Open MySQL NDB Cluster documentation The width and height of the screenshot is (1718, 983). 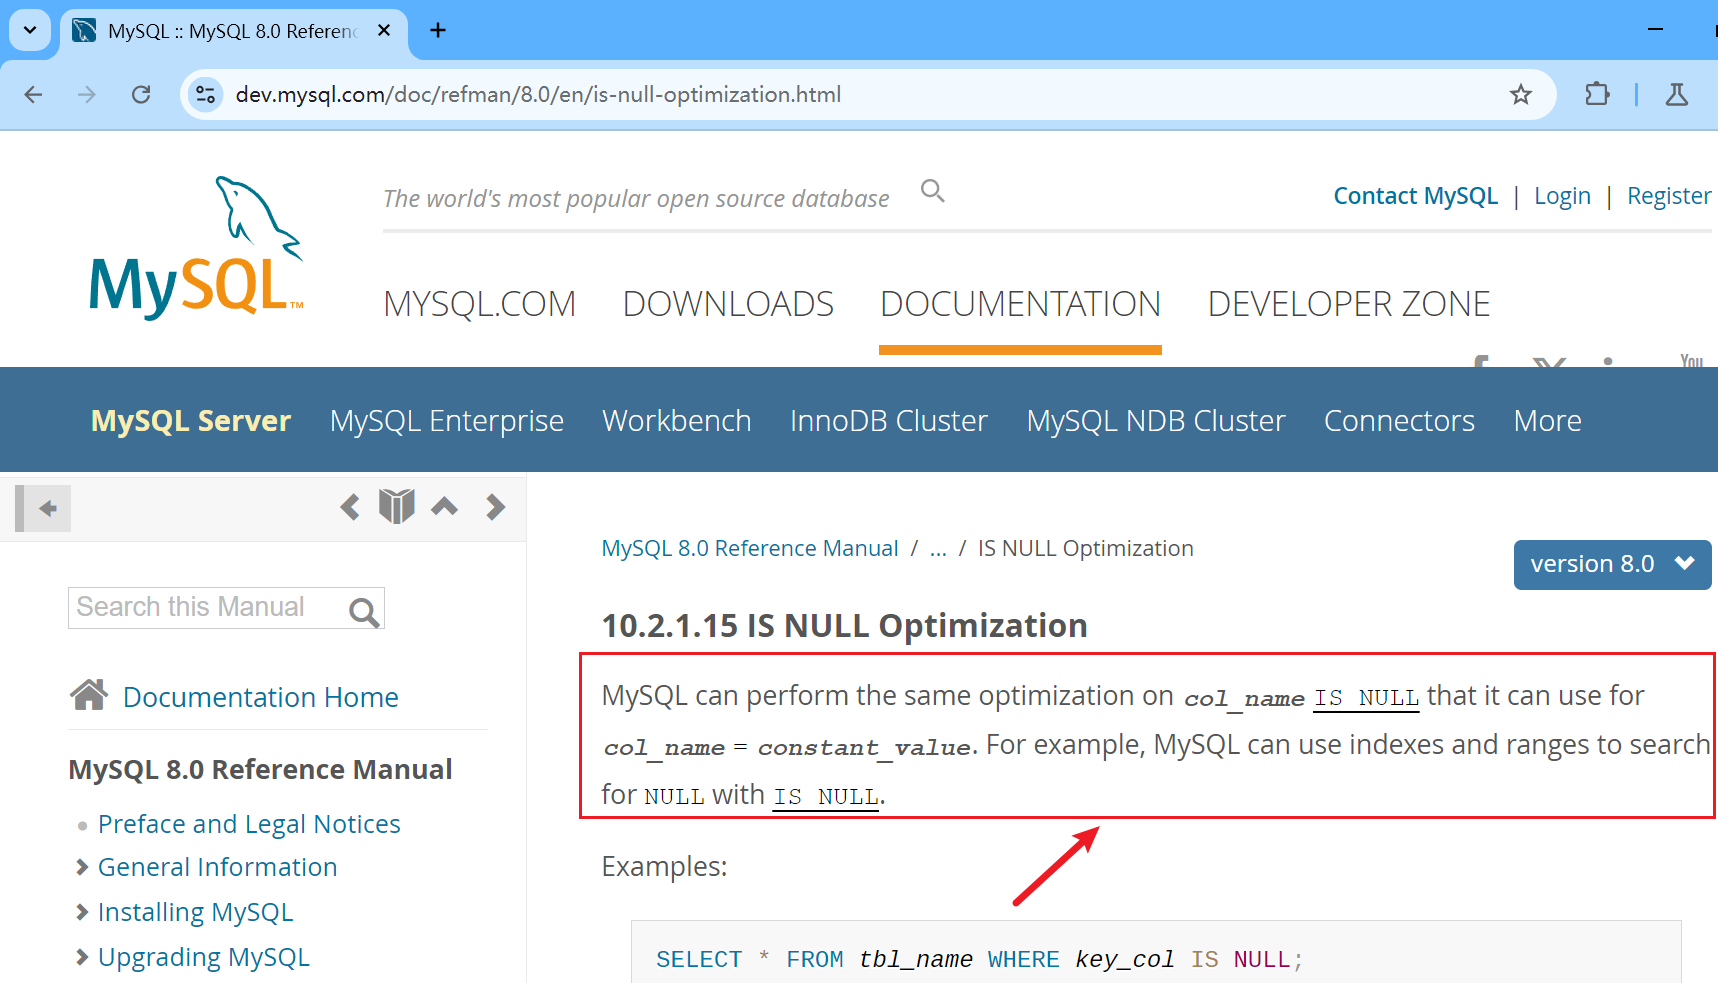click(x=1156, y=421)
